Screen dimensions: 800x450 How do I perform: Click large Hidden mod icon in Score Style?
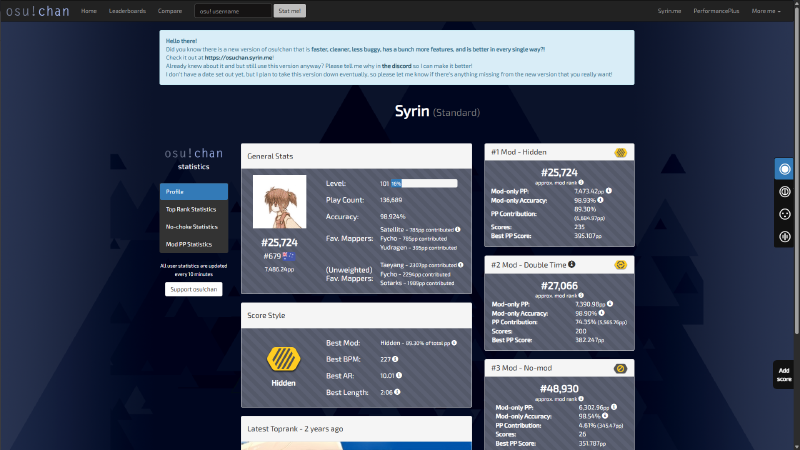tap(283, 359)
